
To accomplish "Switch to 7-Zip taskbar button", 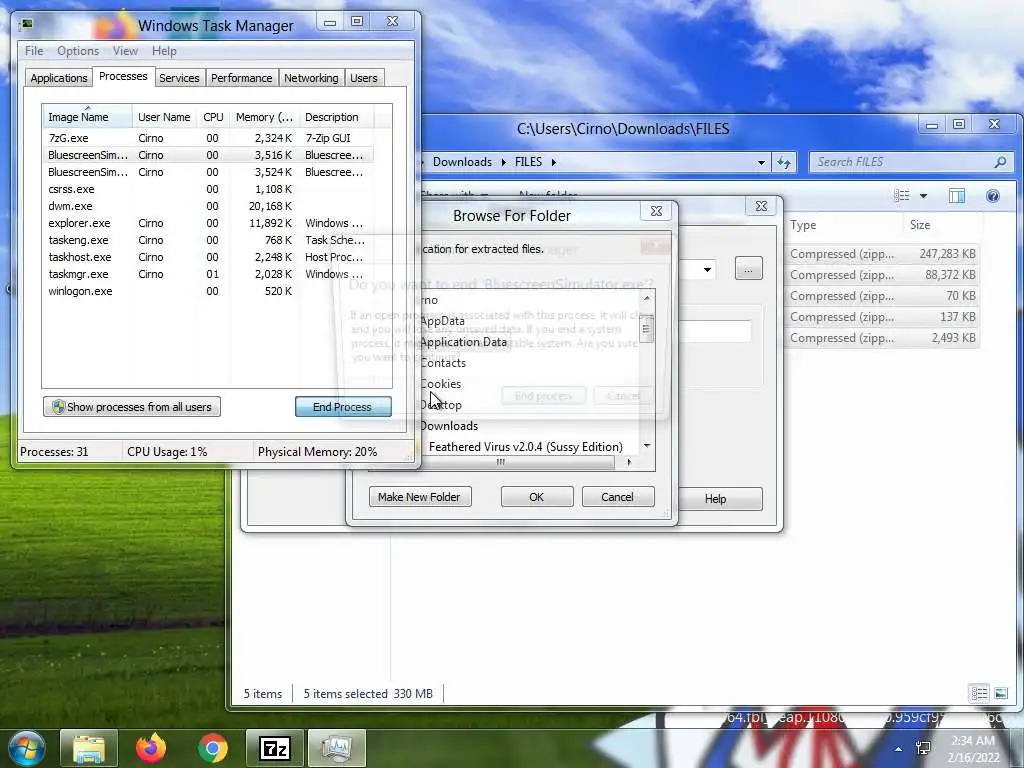I will tap(274, 748).
